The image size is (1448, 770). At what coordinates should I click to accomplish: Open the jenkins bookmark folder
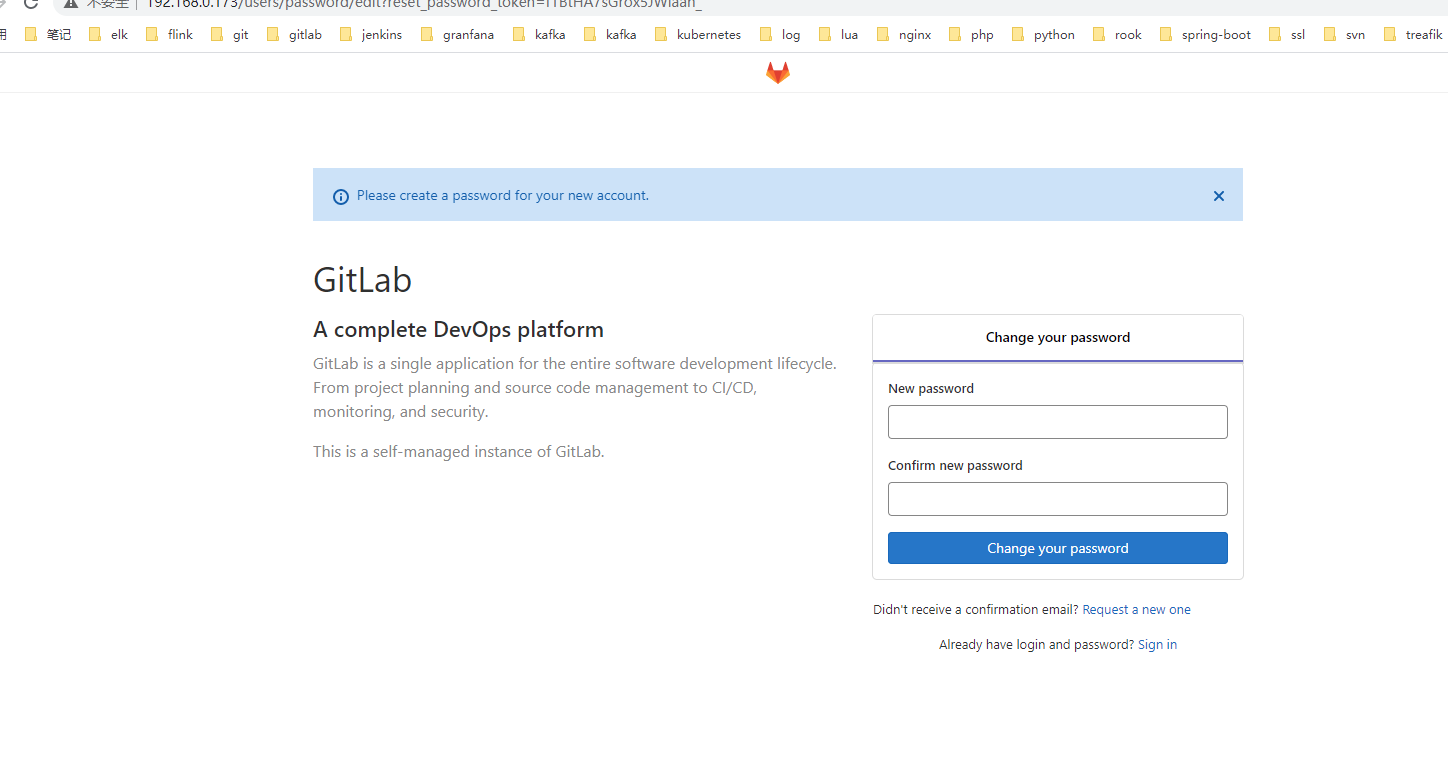tap(371, 35)
